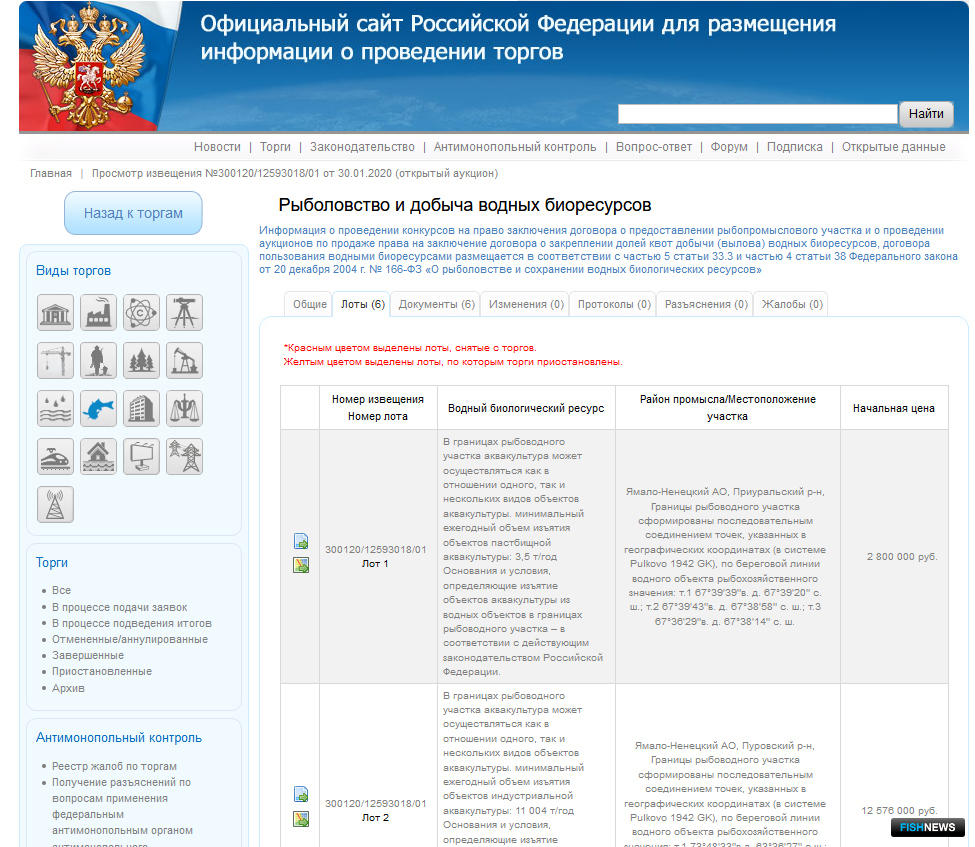
Task: Open the water waves auction type icon
Action: pyautogui.click(x=55, y=409)
